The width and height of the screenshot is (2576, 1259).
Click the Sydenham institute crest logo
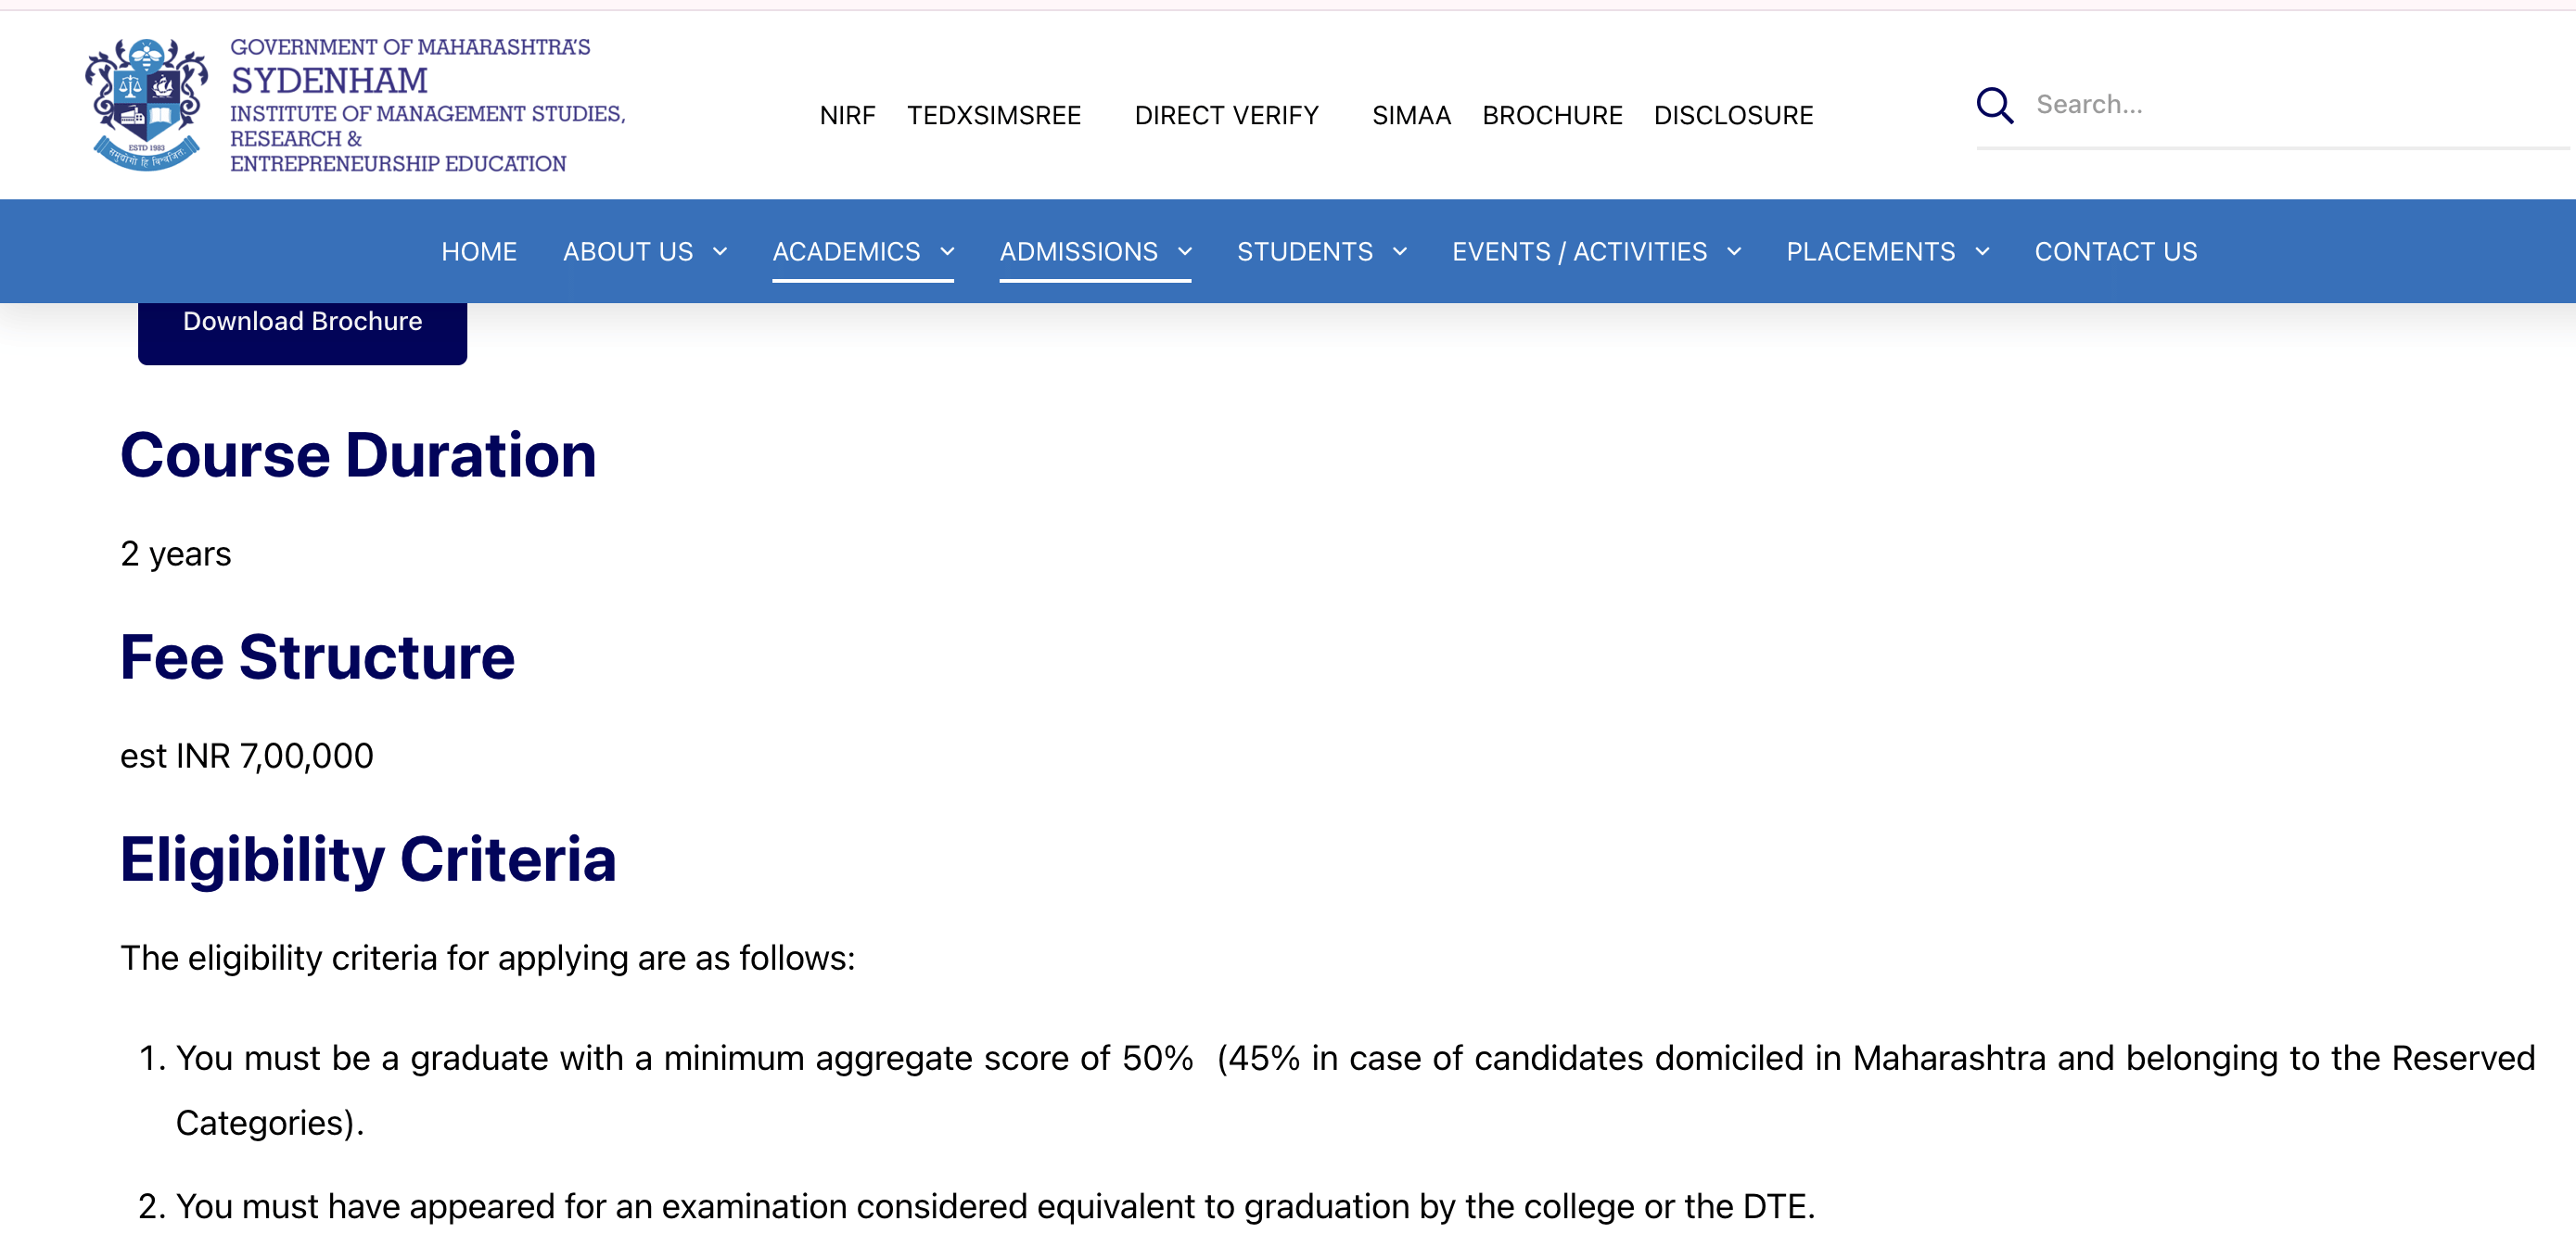(143, 104)
